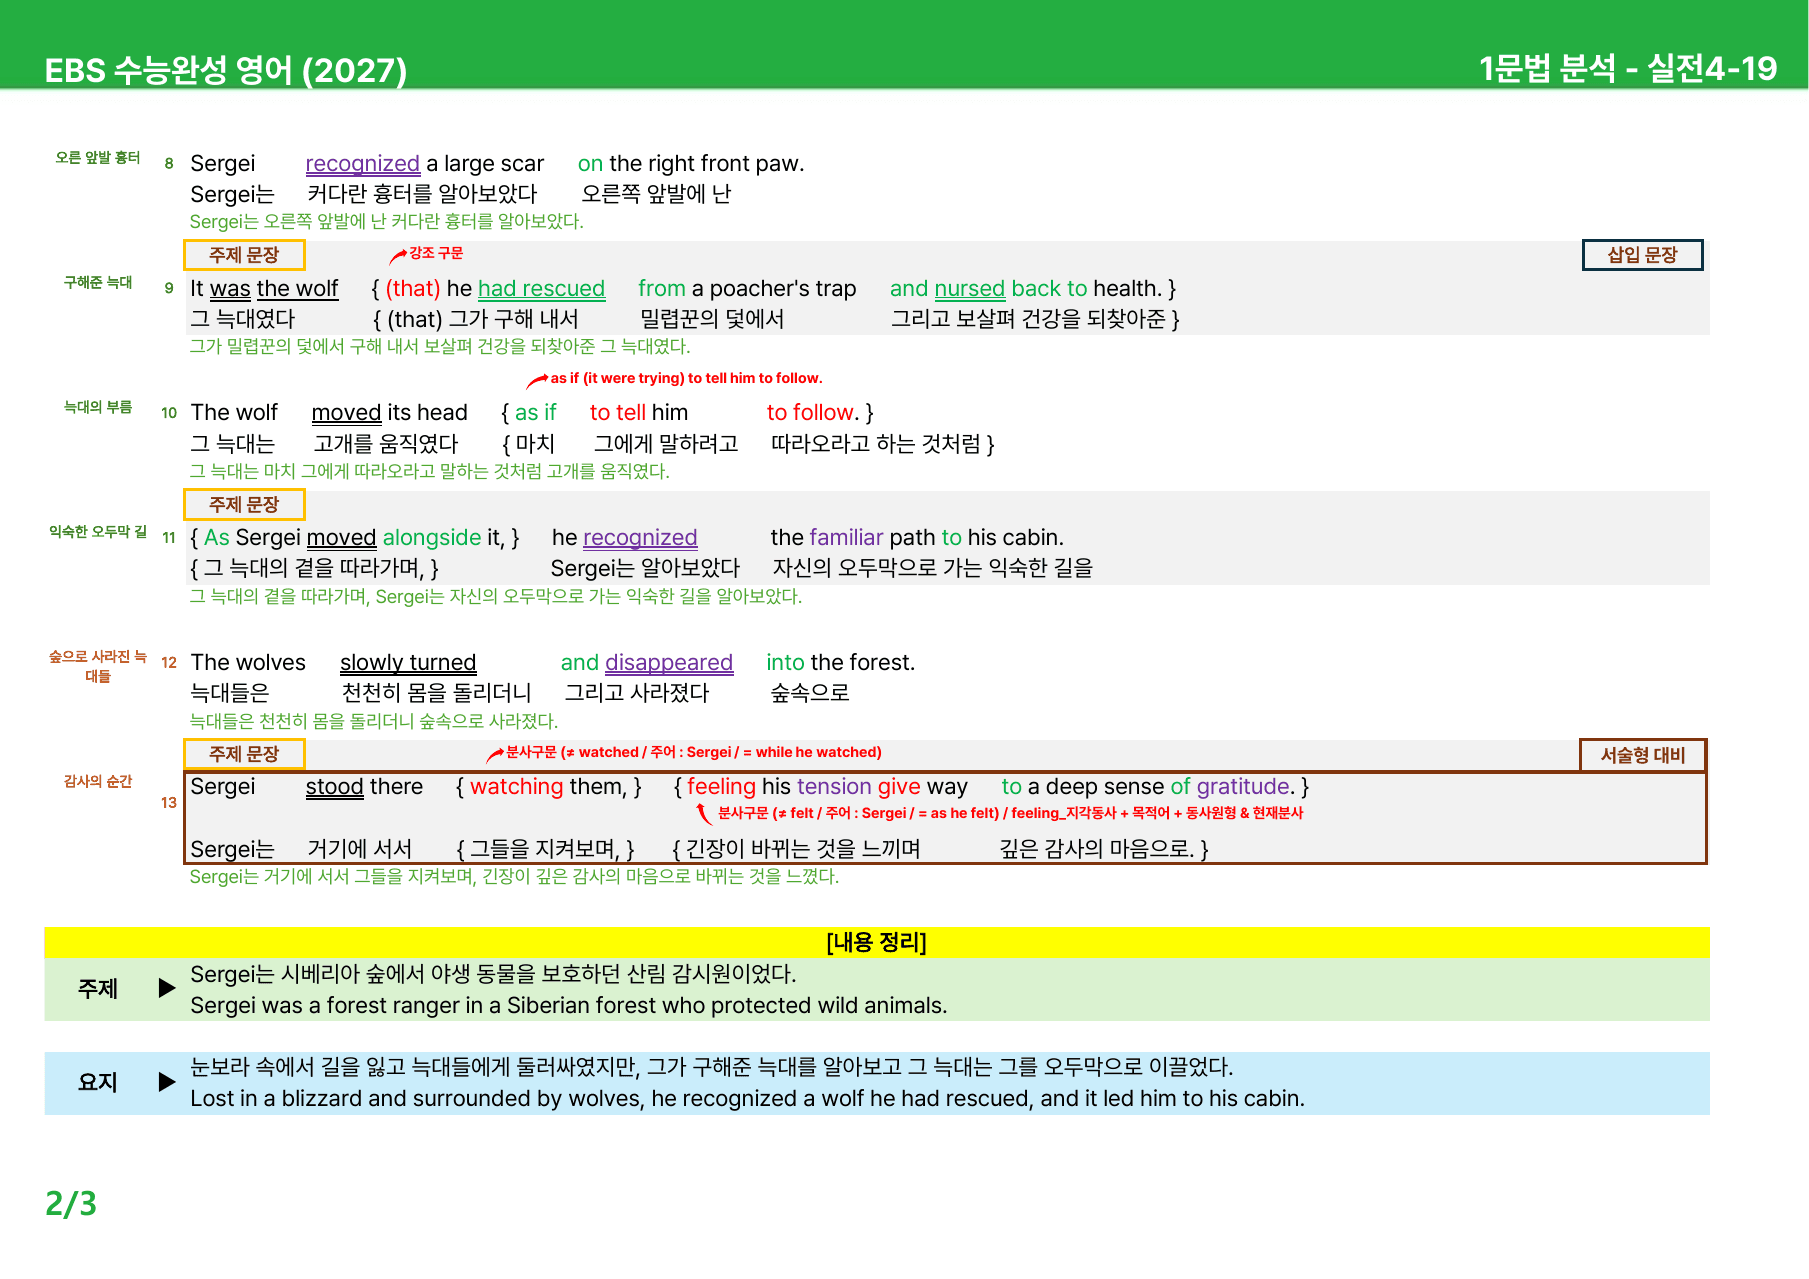Click '밀렵꾼의 덫에서' Korean gloss
The image size is (1809, 1279).
(712, 319)
